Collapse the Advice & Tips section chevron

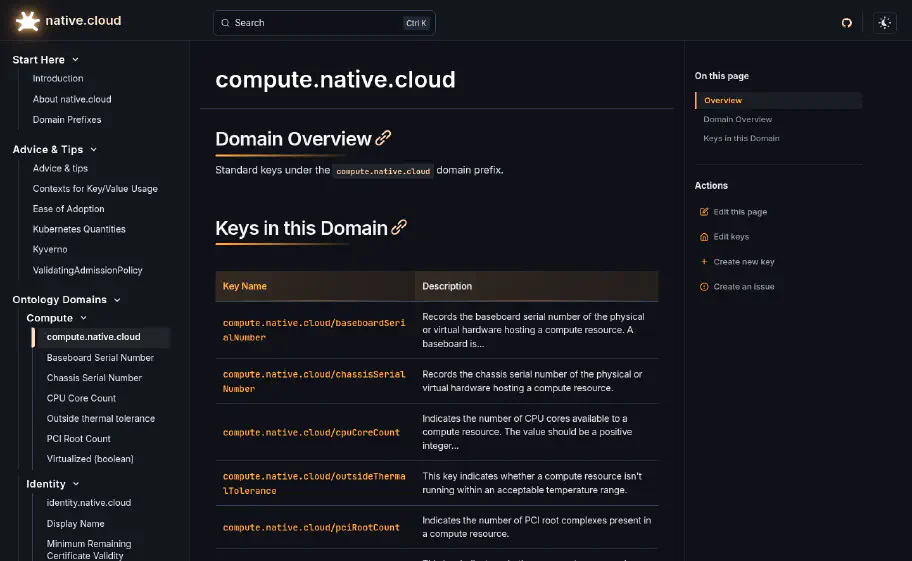pyautogui.click(x=94, y=149)
